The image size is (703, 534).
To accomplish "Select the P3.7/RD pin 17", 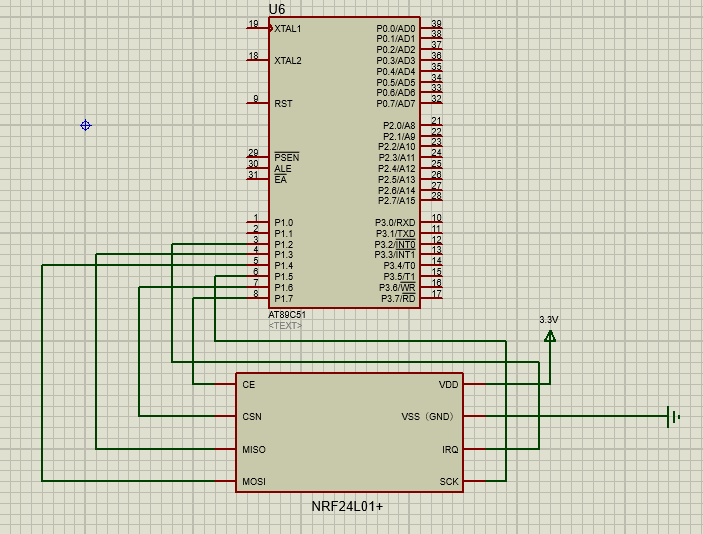I will click(x=432, y=298).
